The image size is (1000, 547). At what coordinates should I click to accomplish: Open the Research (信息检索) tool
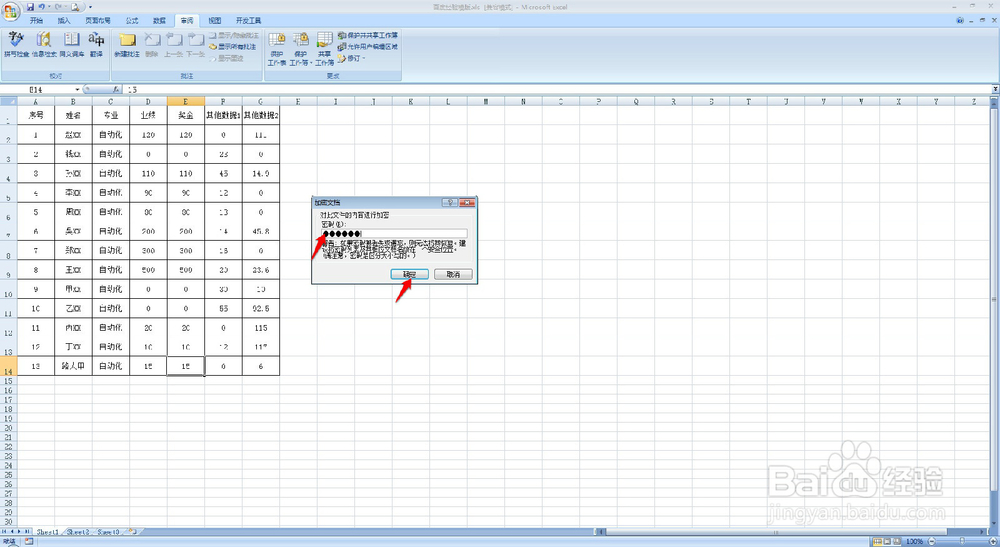pyautogui.click(x=44, y=45)
